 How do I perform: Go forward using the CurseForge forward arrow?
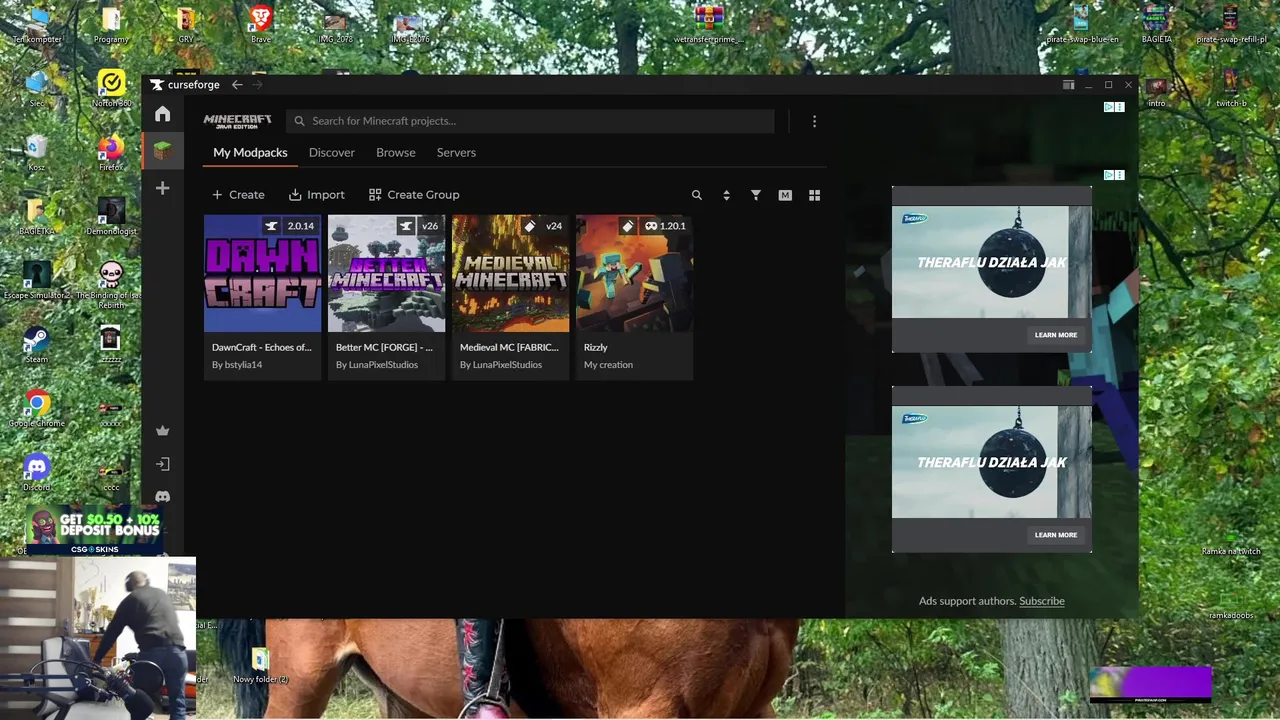(x=257, y=85)
